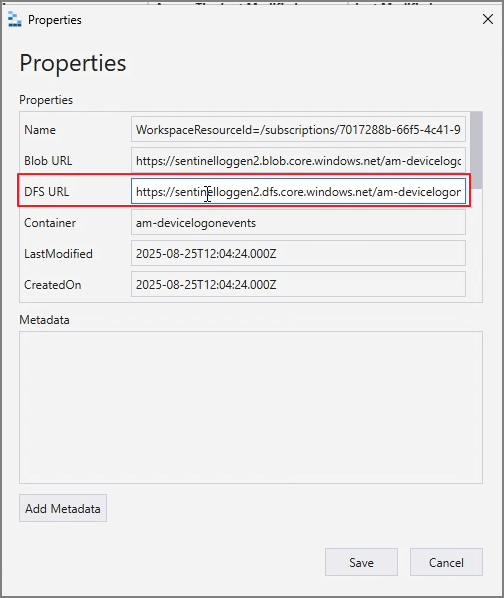Image resolution: width=504 pixels, height=598 pixels.
Task: Click the "Blob URL" row label
Action: coord(48,161)
